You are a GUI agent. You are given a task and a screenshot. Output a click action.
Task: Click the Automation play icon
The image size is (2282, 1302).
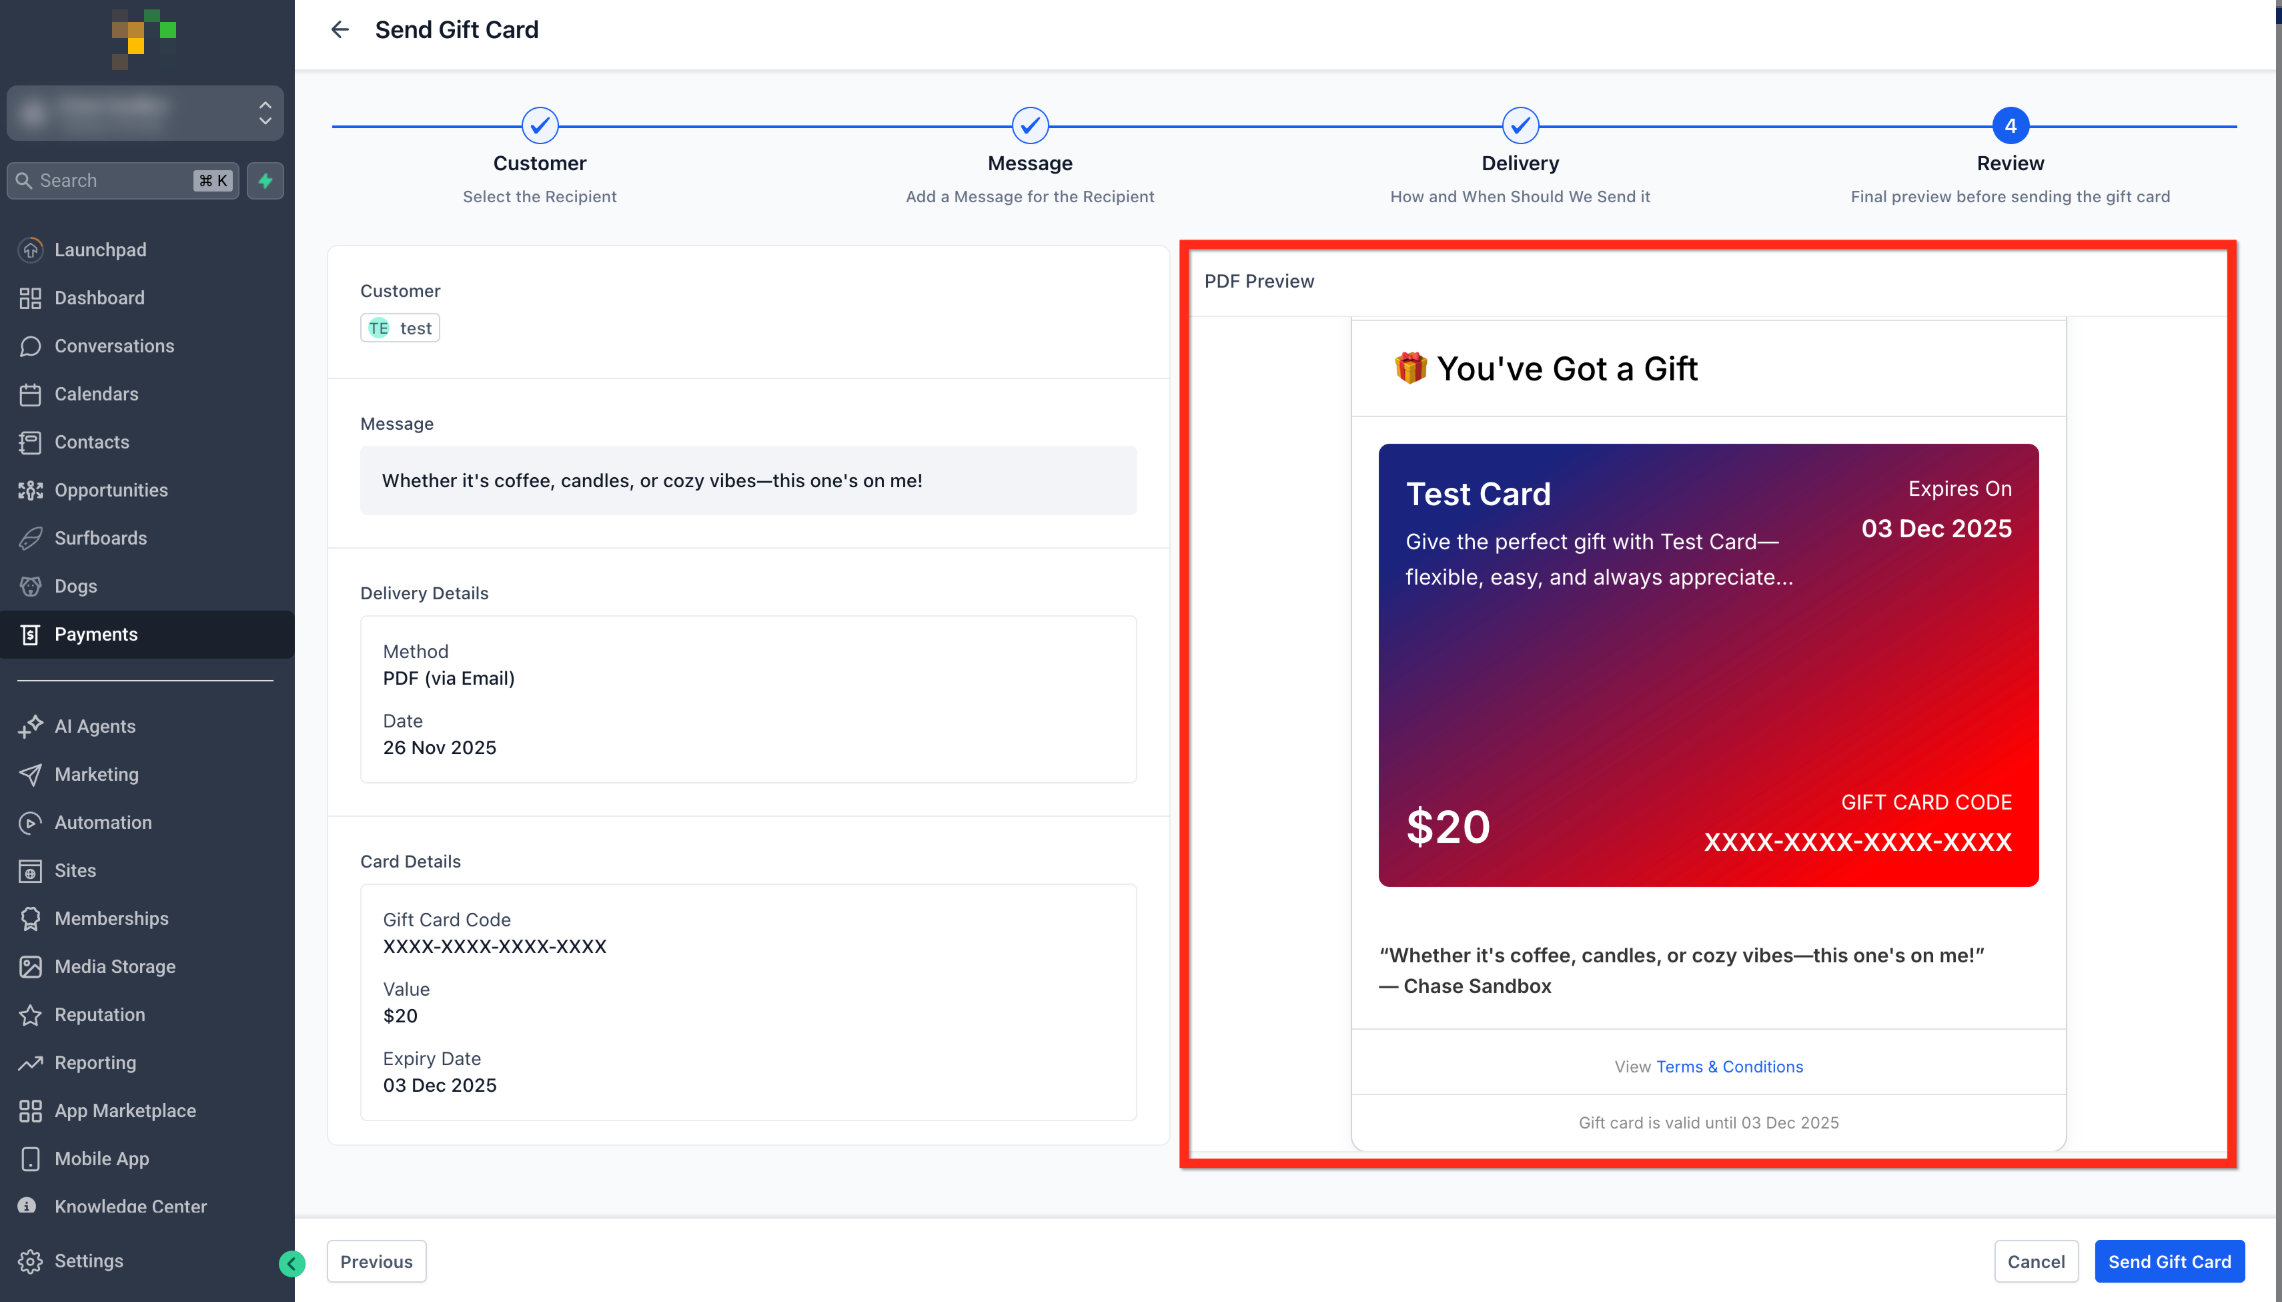click(31, 822)
